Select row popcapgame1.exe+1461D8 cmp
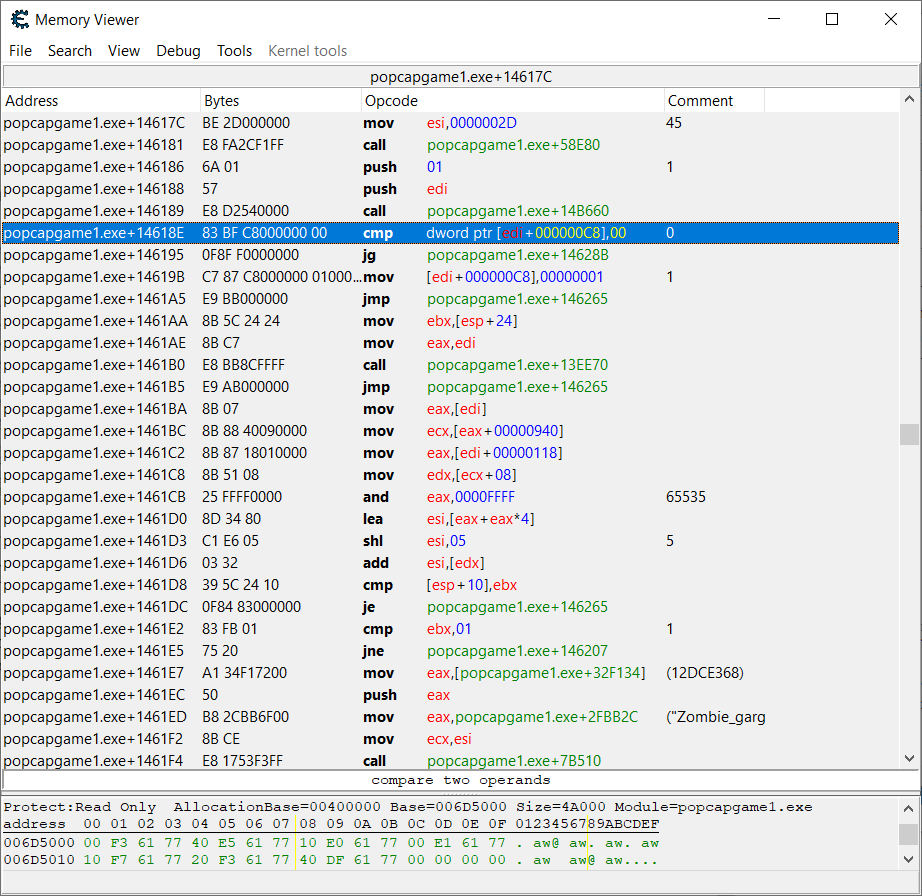Screen dimensions: 922x896 click(x=450, y=585)
